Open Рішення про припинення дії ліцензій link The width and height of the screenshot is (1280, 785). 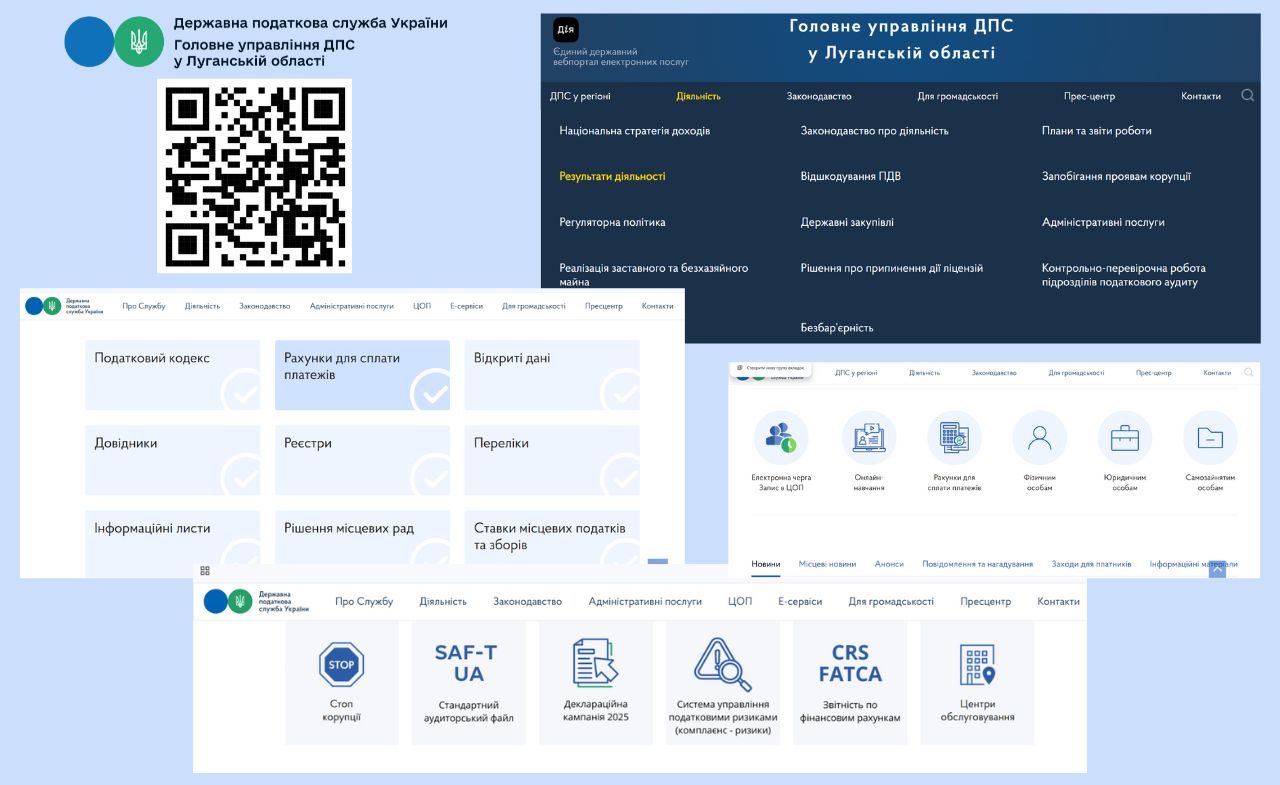click(x=892, y=268)
